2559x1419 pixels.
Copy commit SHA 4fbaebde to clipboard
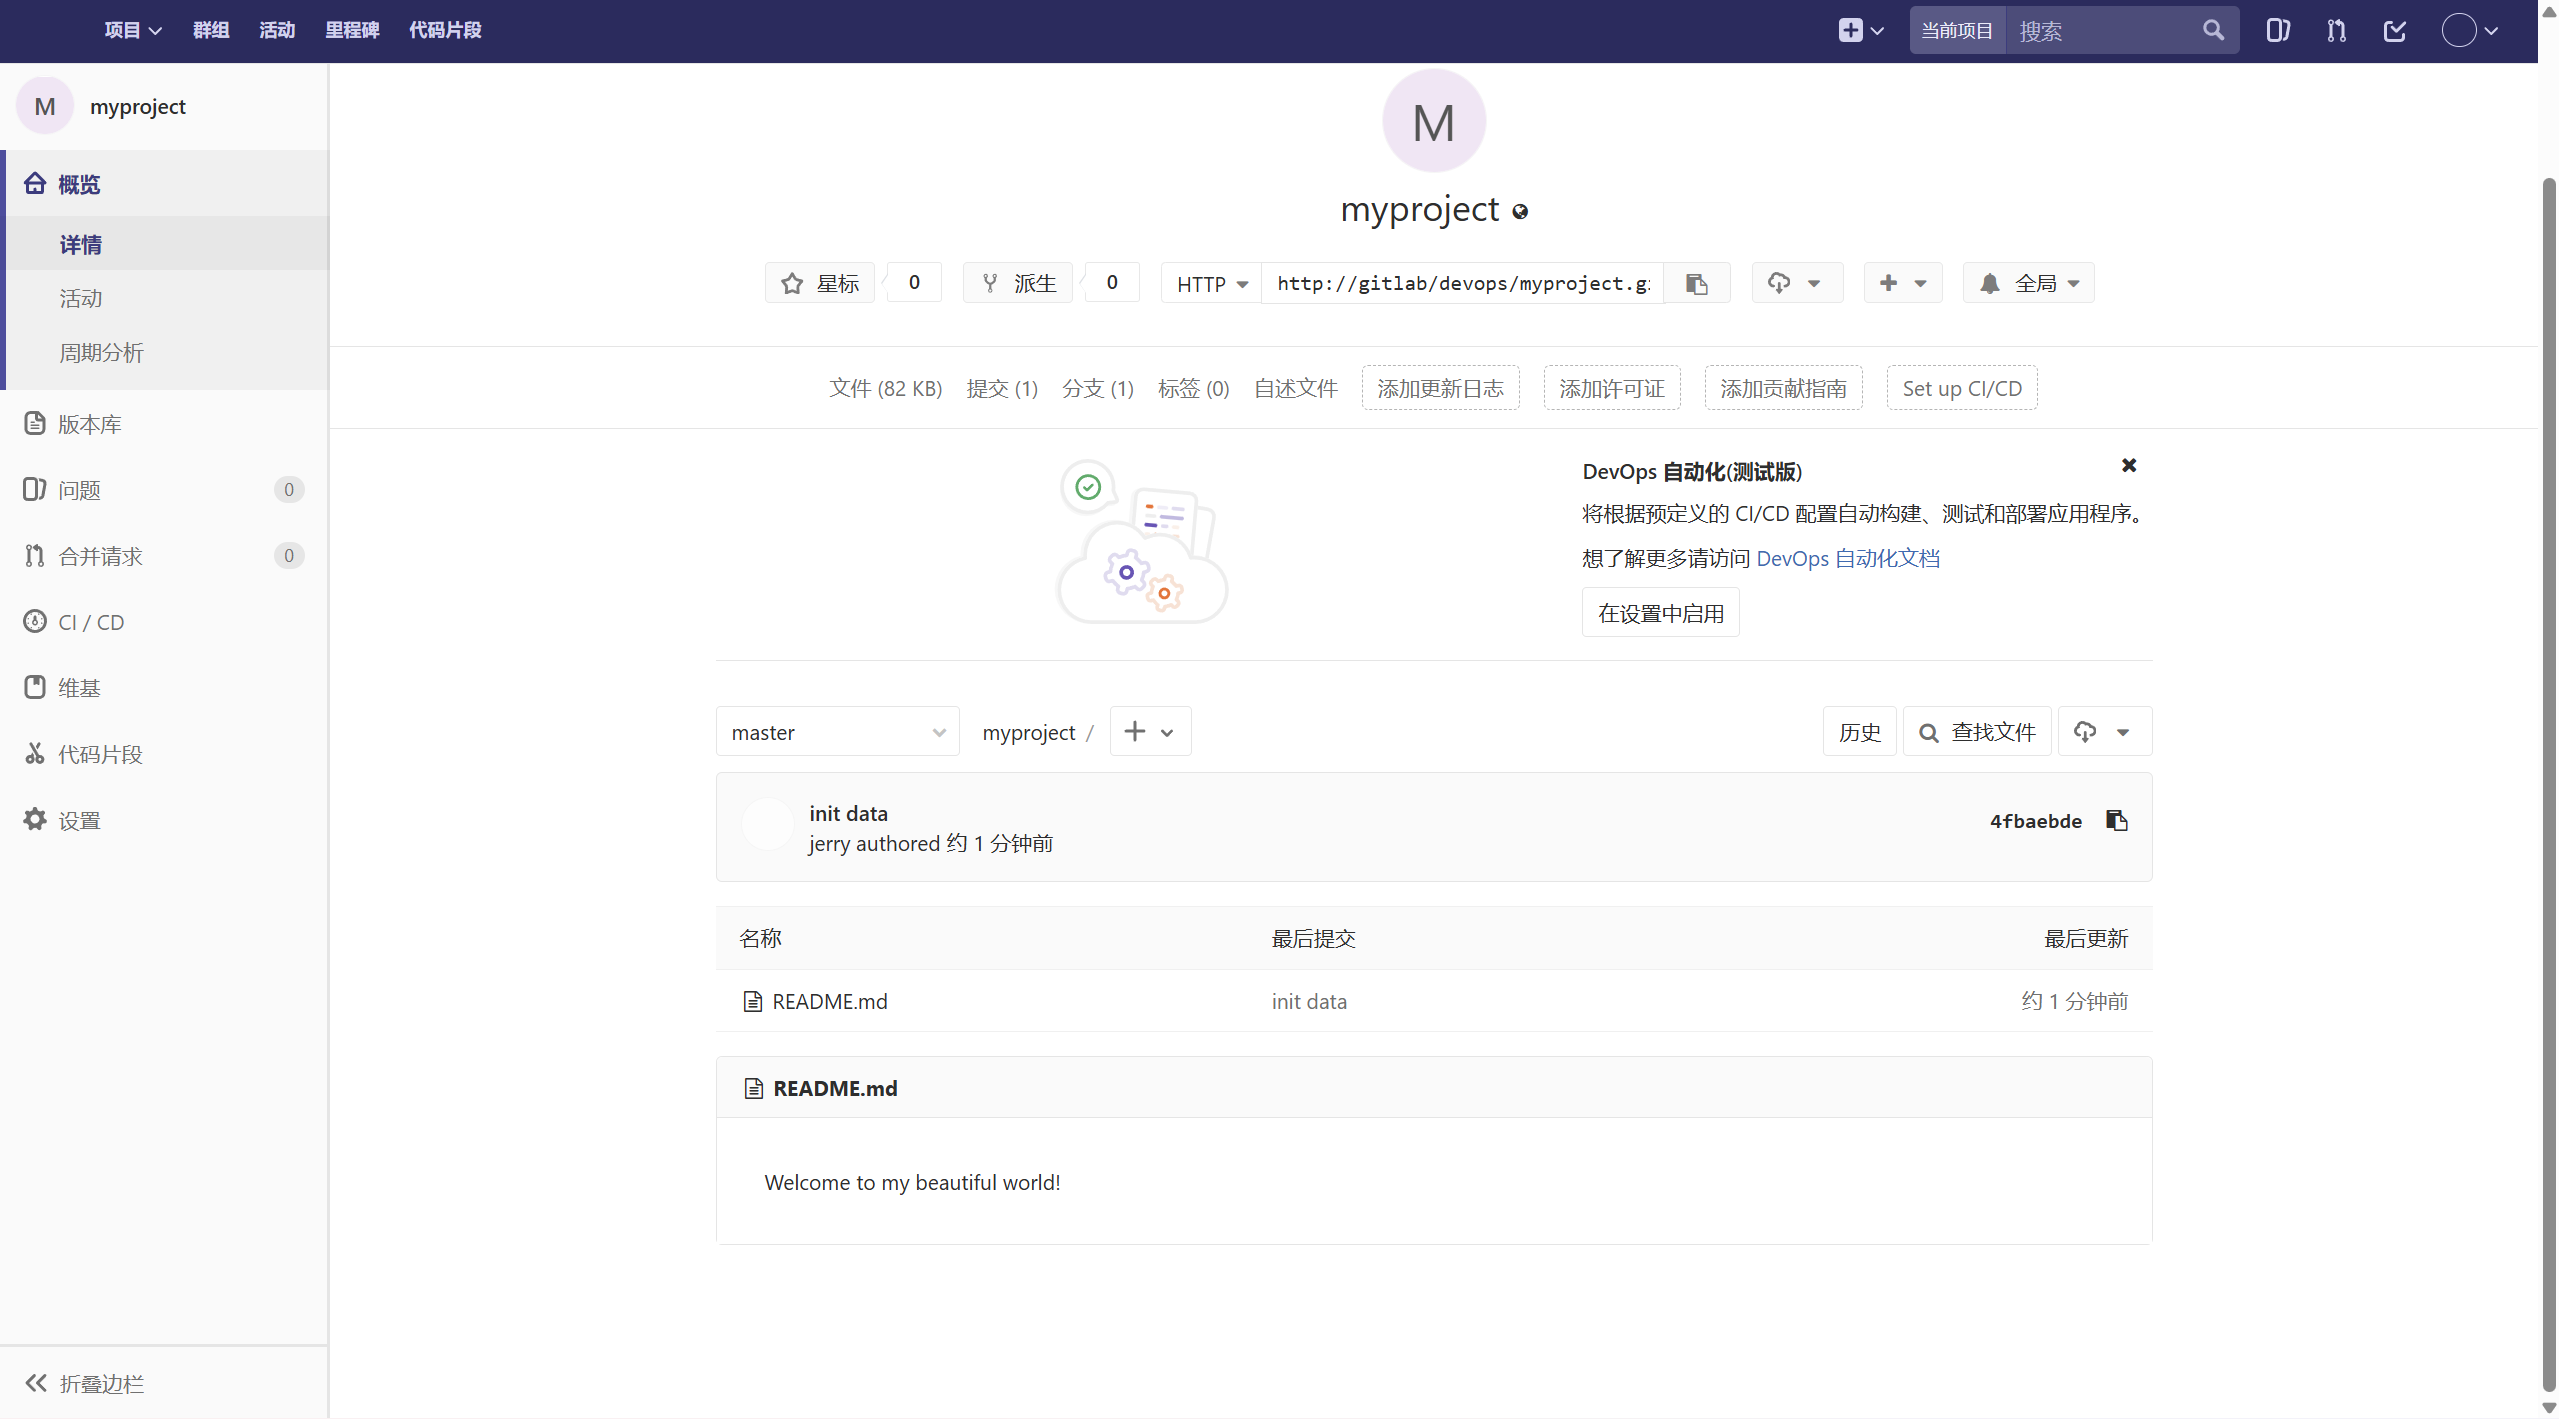coord(2116,821)
